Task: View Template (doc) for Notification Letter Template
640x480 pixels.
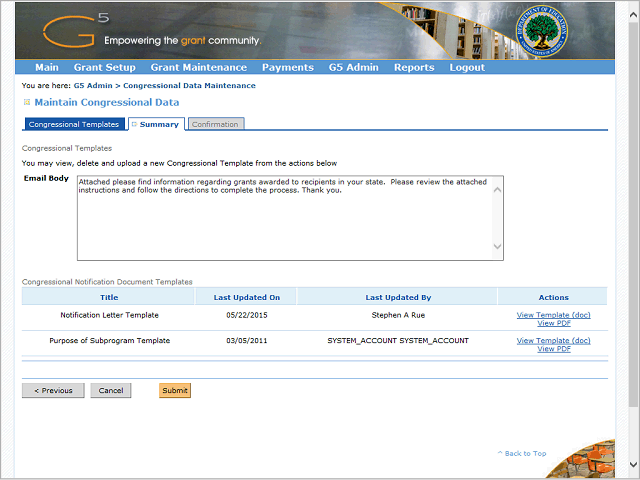Action: click(x=553, y=315)
